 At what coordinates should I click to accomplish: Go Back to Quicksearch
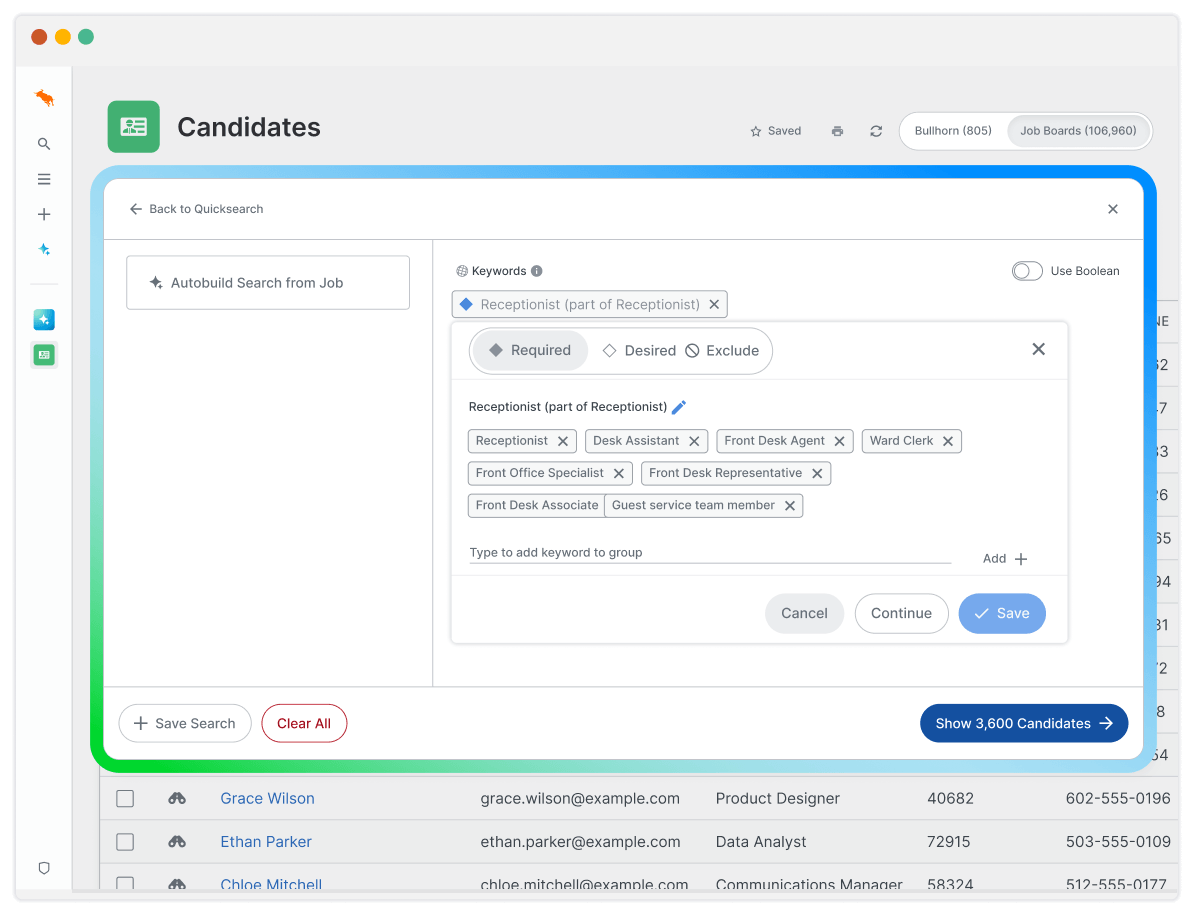pyautogui.click(x=197, y=209)
